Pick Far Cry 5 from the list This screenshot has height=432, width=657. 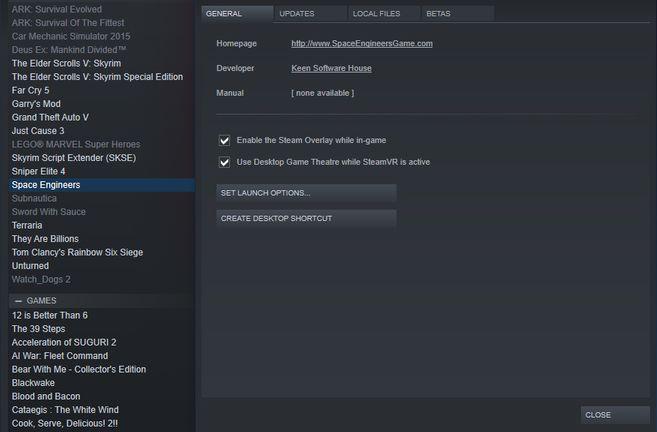[x=32, y=90]
